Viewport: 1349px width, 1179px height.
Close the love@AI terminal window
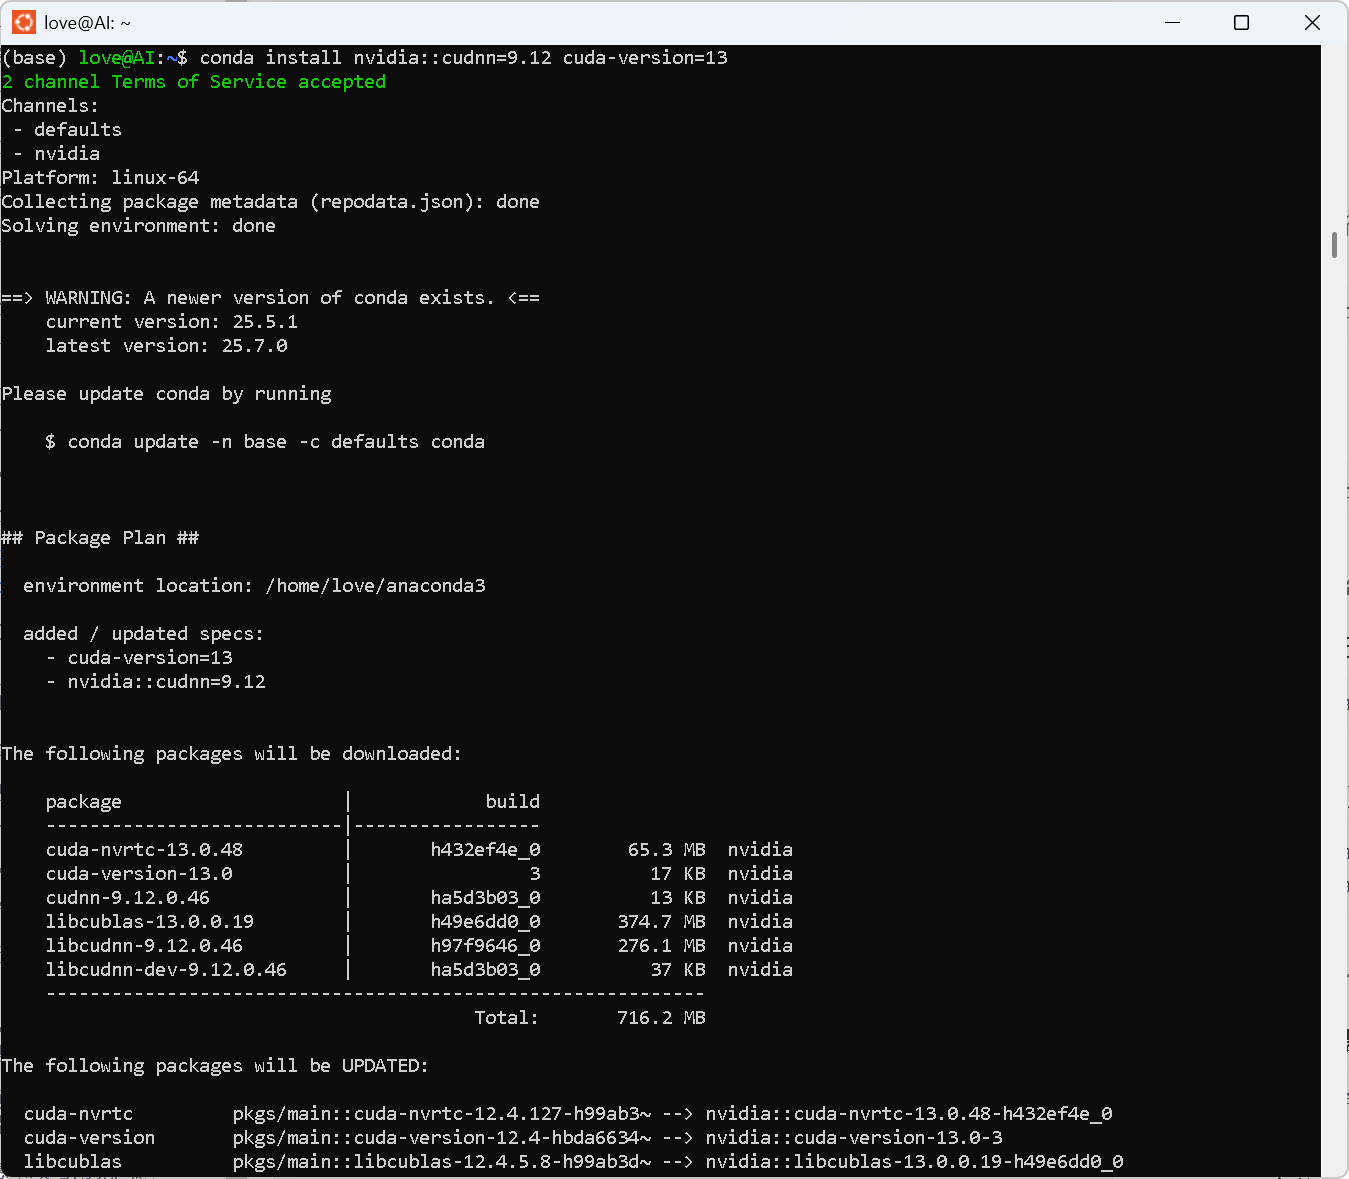(1312, 22)
